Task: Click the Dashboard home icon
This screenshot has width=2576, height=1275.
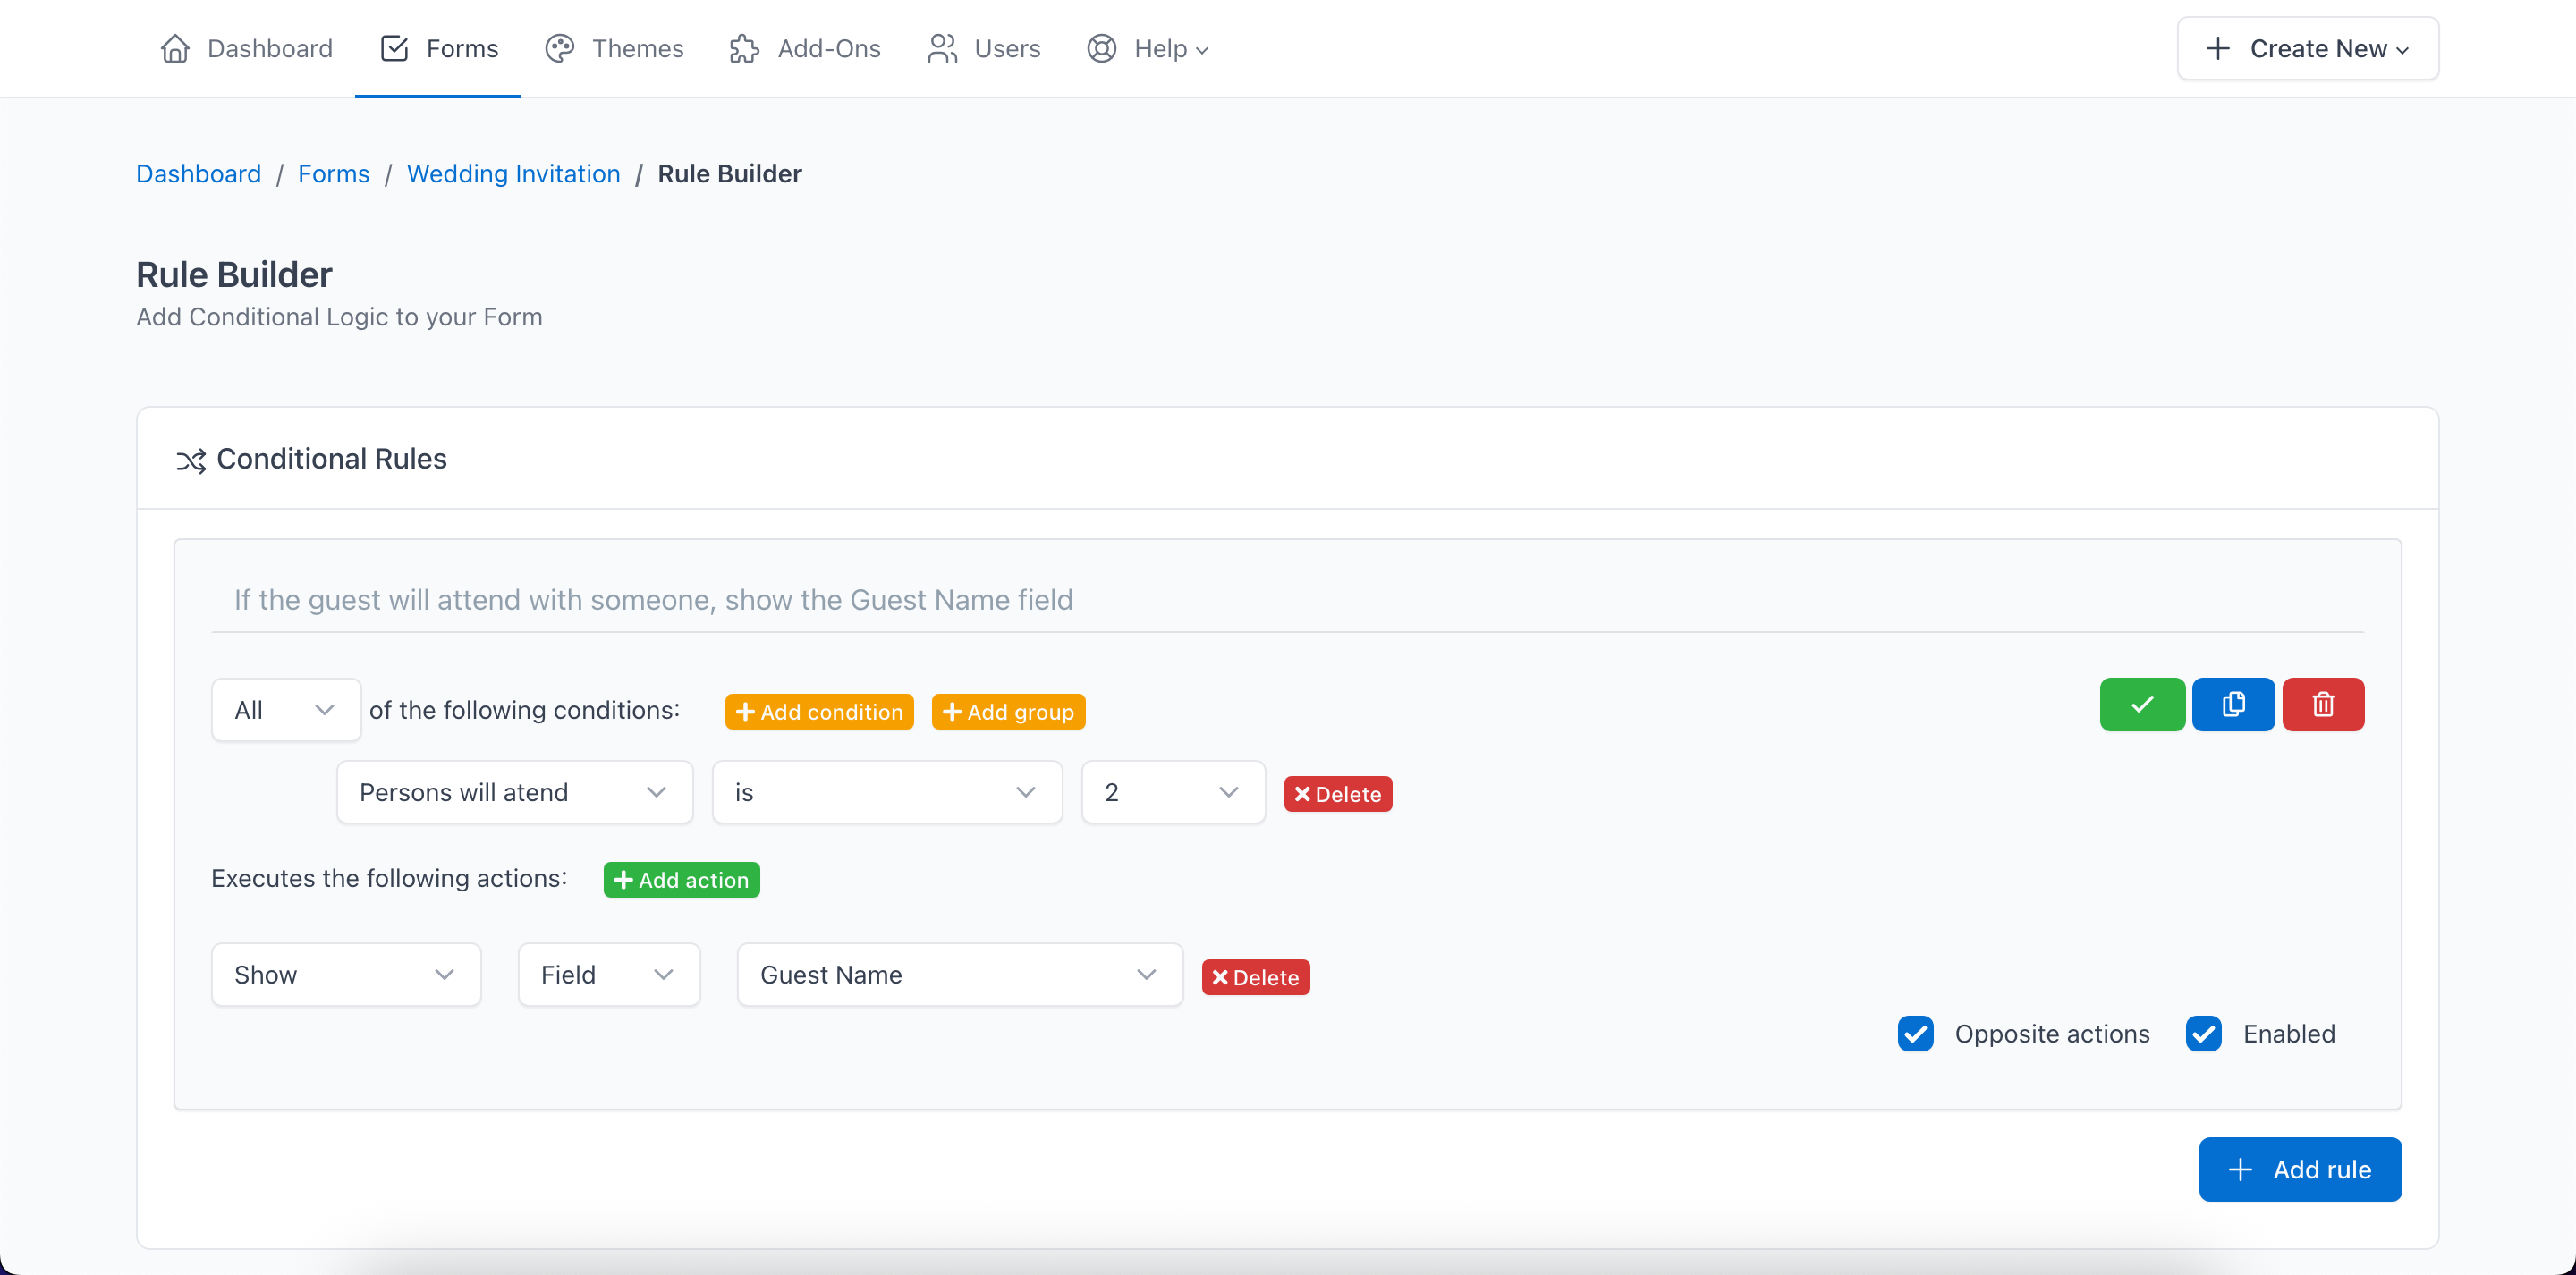Action: [175, 48]
